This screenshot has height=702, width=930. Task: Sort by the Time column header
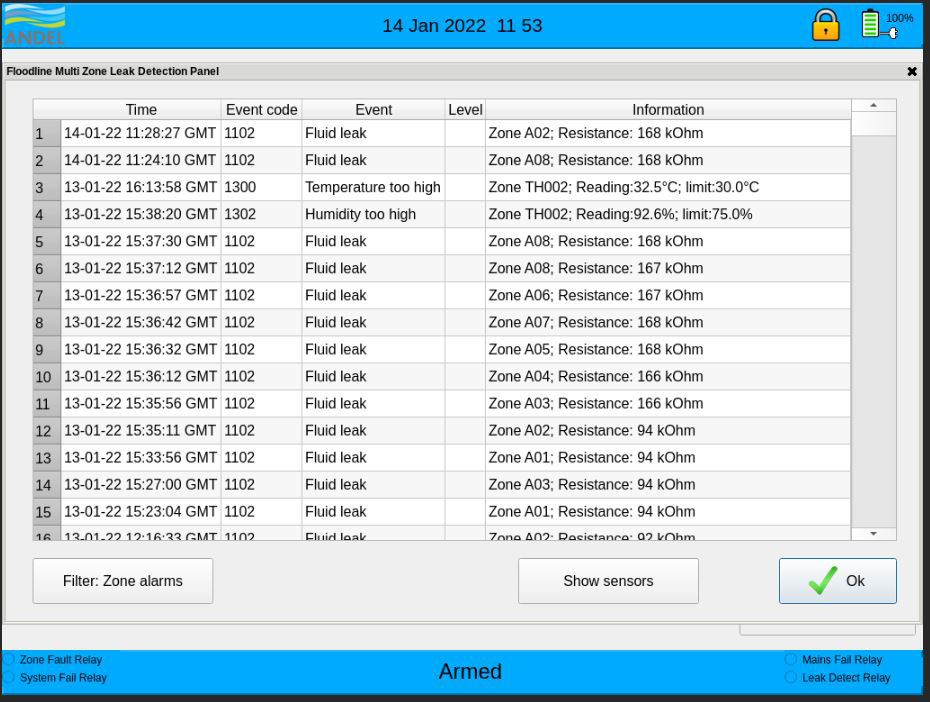141,110
